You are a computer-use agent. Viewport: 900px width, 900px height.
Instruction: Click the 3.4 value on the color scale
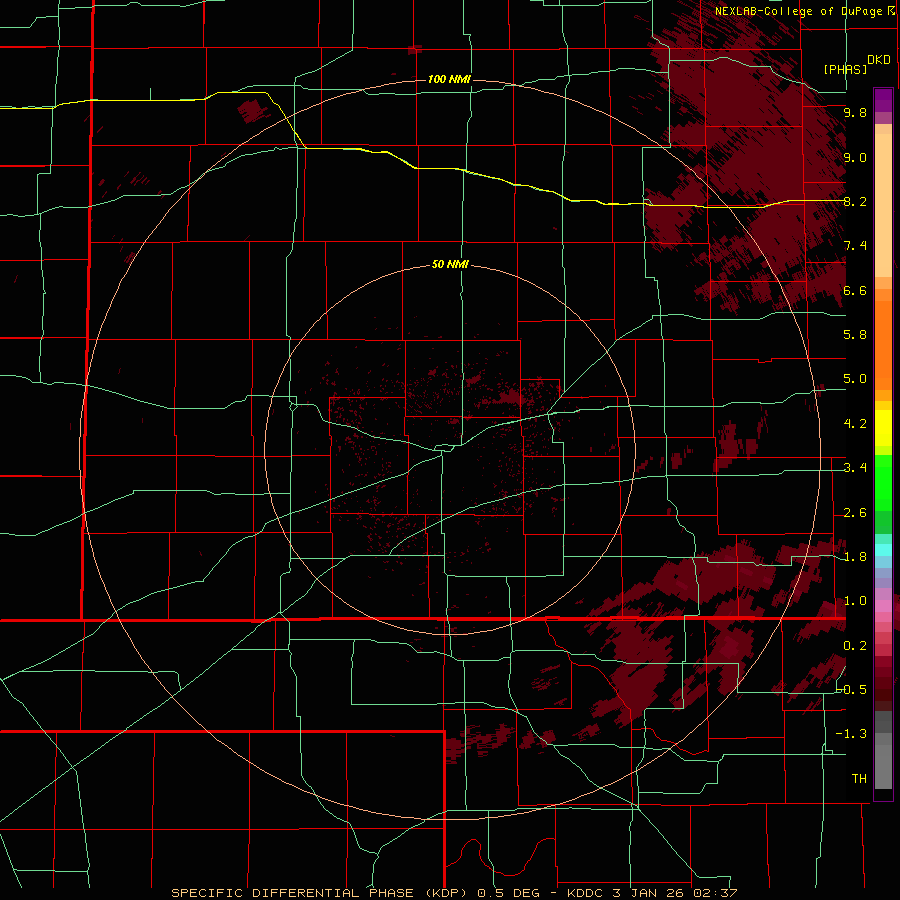point(855,468)
